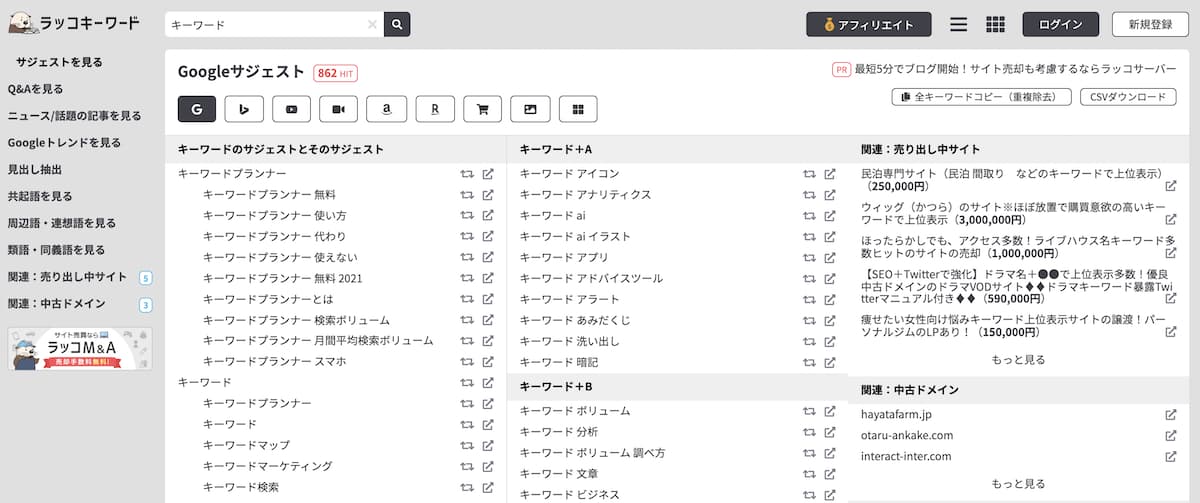The height and width of the screenshot is (503, 1200).
Task: Select the Rakuten suggest source button
Action: click(x=435, y=108)
